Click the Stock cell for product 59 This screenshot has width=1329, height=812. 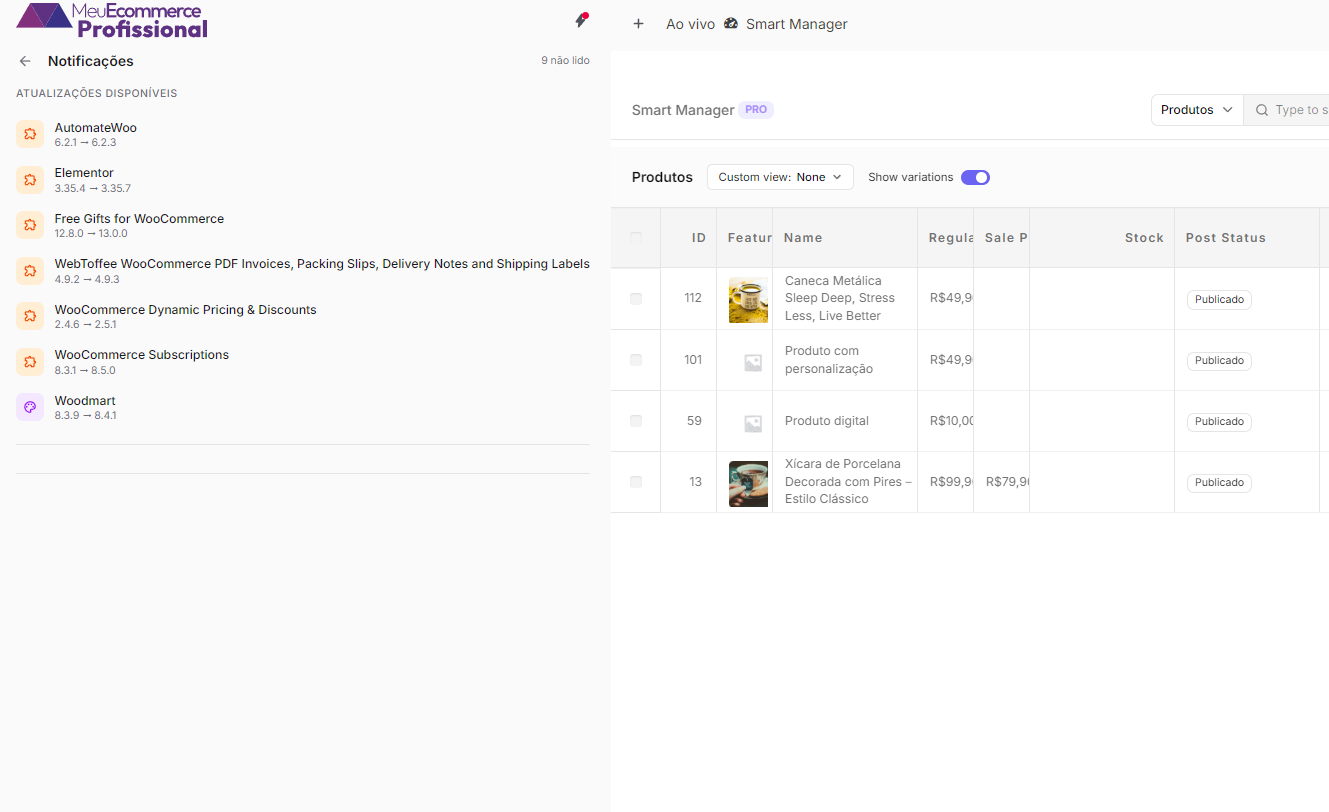click(1102, 421)
